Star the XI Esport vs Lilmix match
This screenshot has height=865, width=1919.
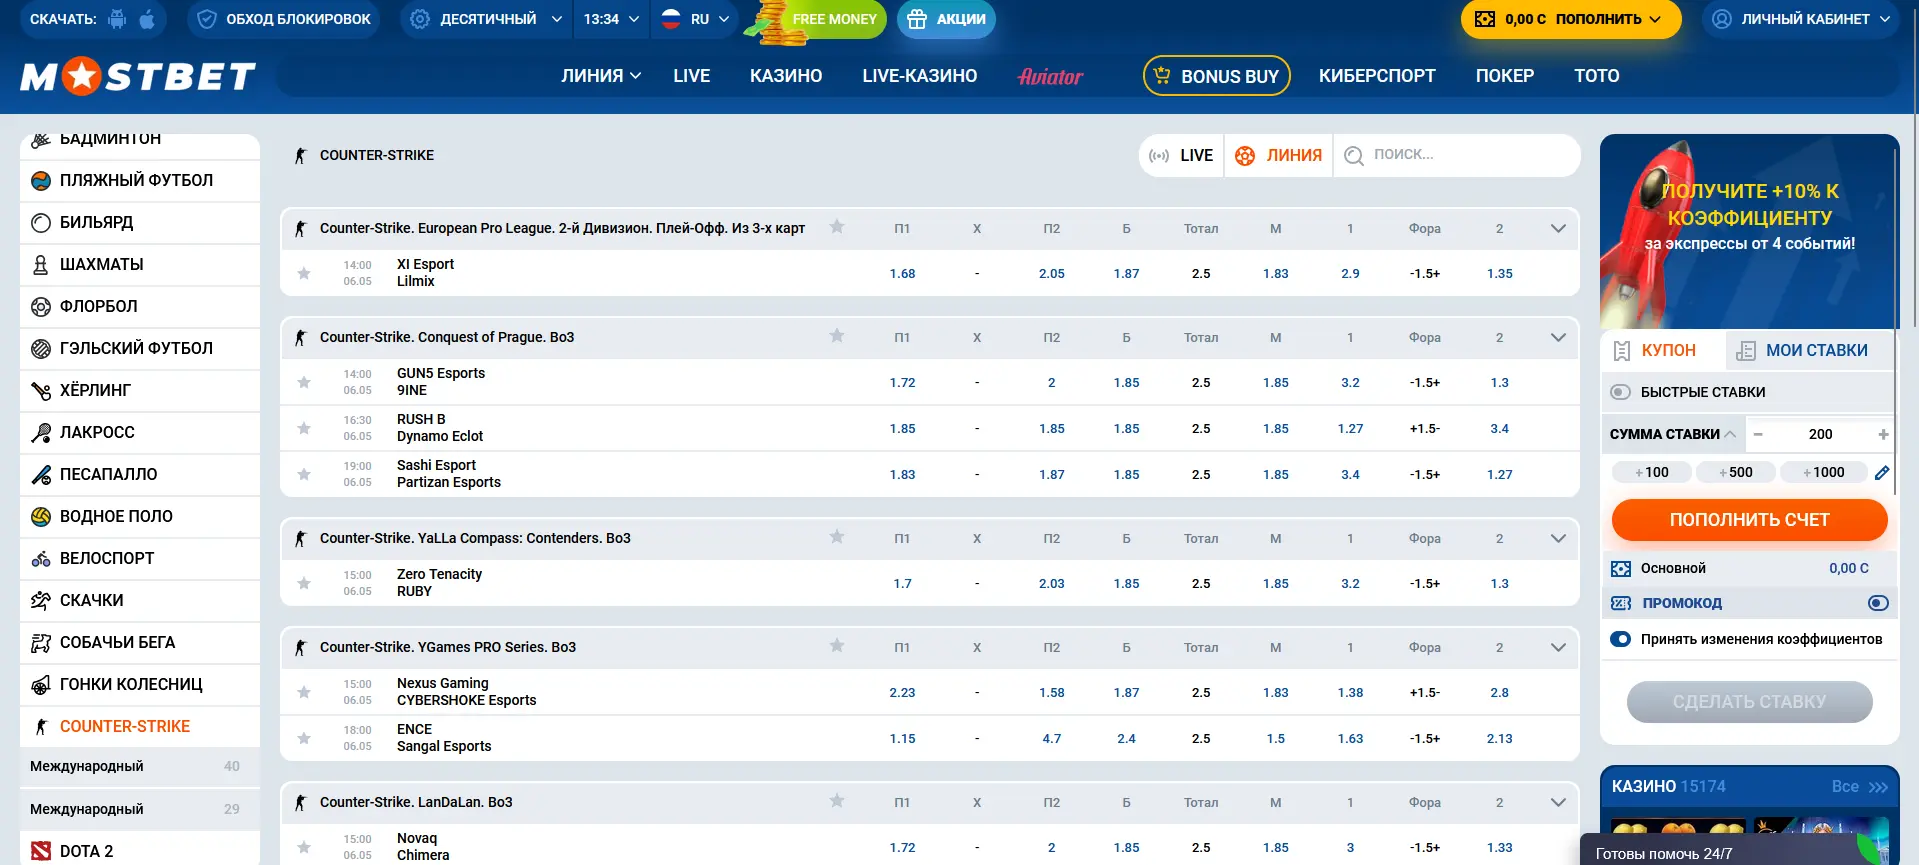pos(304,273)
